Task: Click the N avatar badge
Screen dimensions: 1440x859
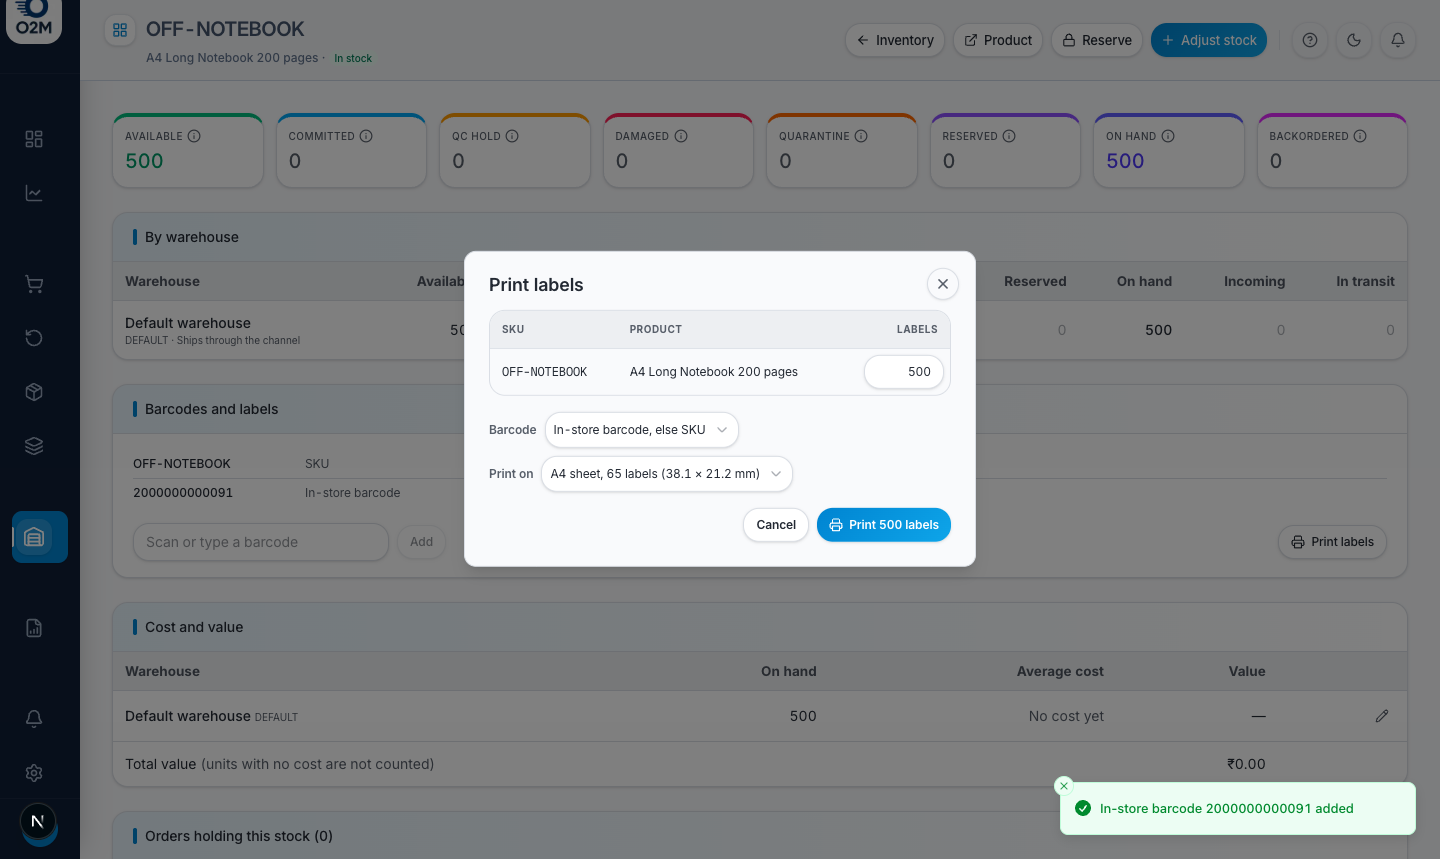Action: pyautogui.click(x=38, y=822)
